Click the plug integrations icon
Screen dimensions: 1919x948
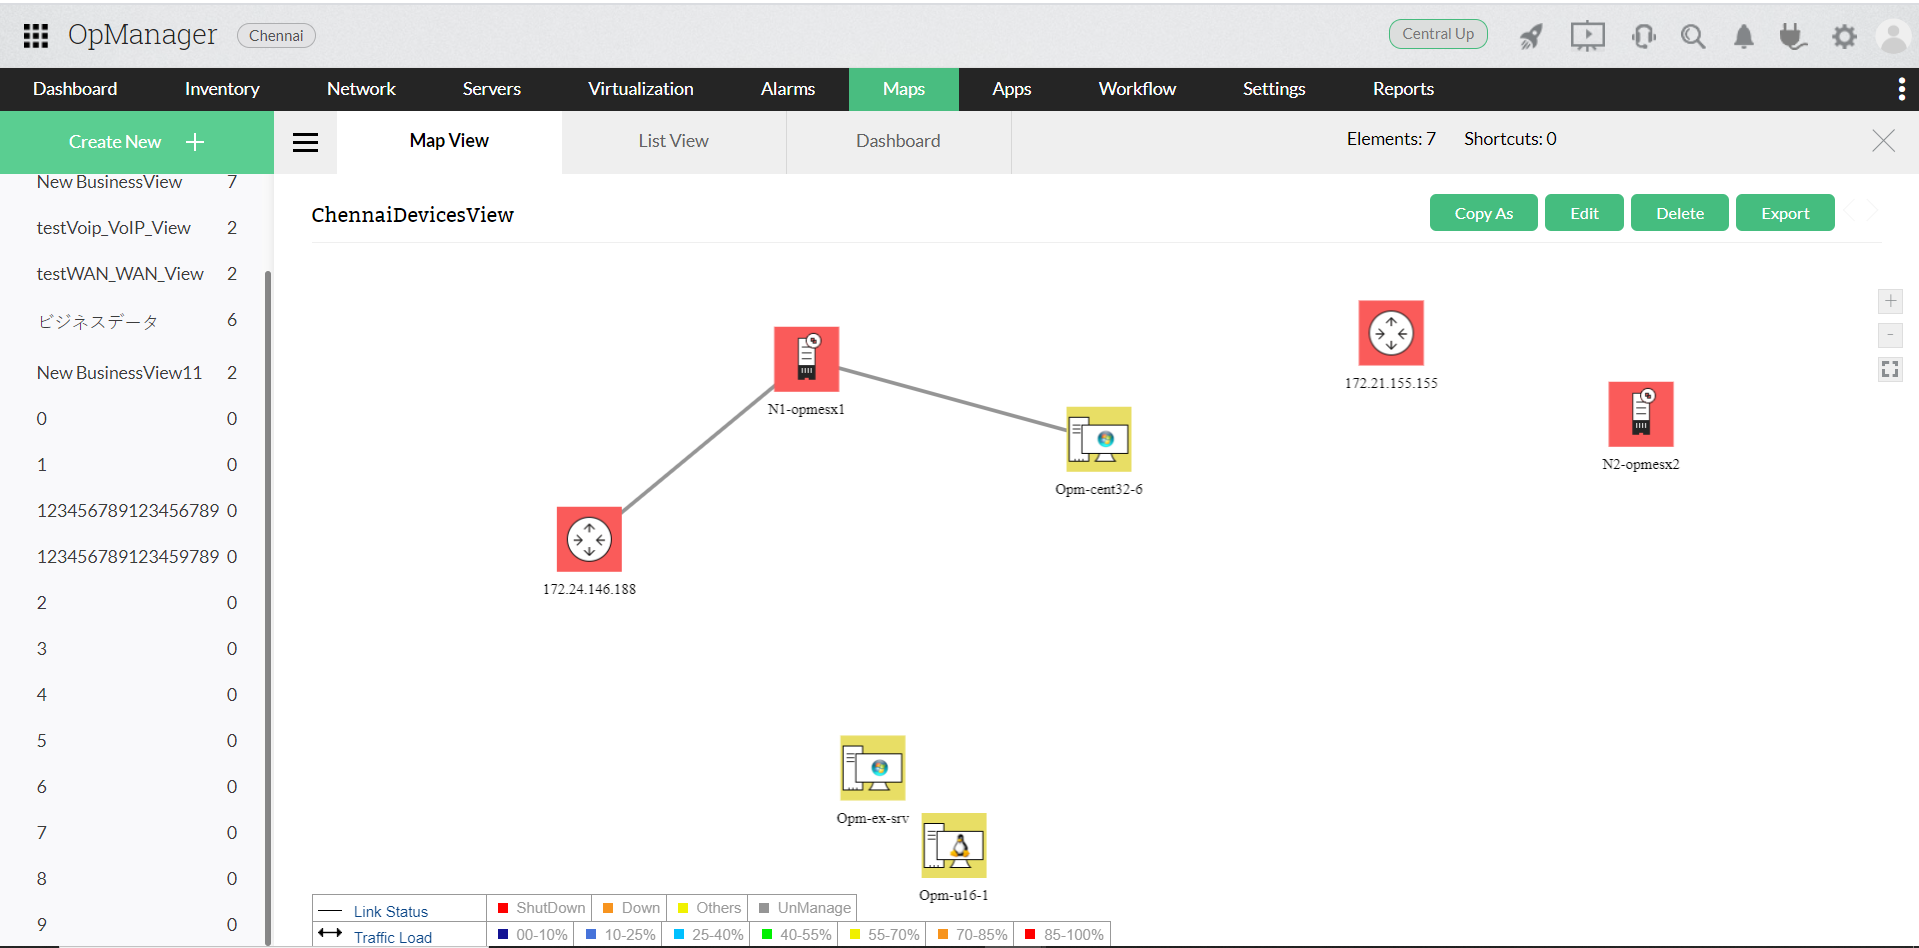tap(1793, 37)
